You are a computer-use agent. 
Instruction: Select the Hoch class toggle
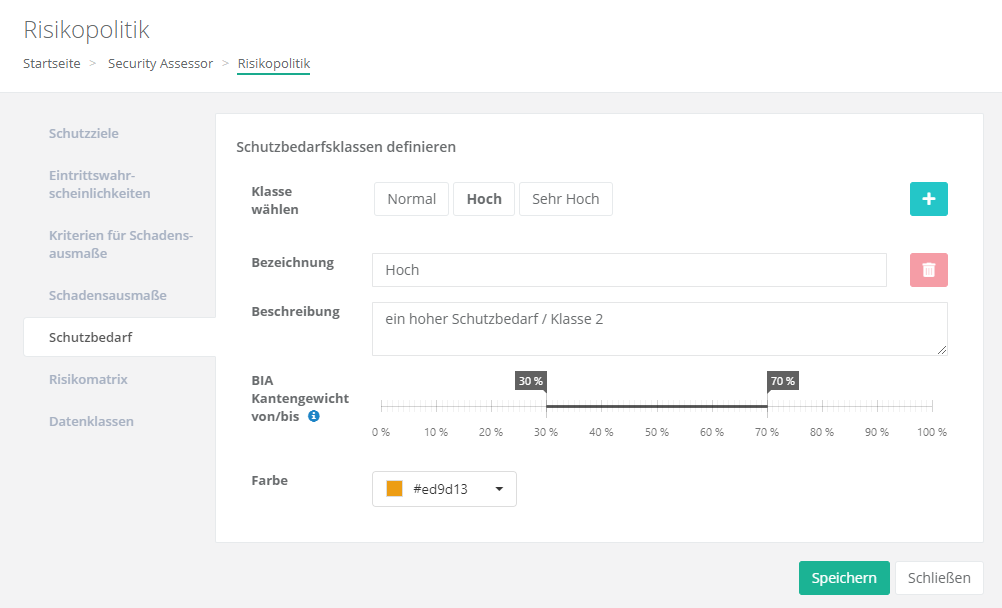tap(484, 199)
